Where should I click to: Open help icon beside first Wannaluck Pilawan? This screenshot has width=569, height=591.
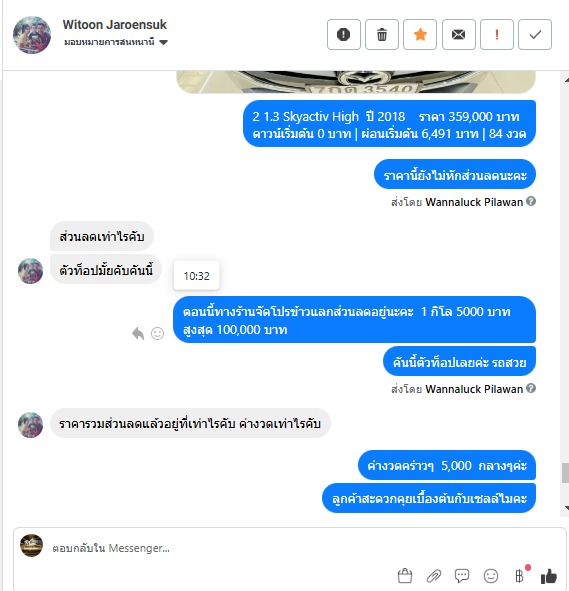531,202
